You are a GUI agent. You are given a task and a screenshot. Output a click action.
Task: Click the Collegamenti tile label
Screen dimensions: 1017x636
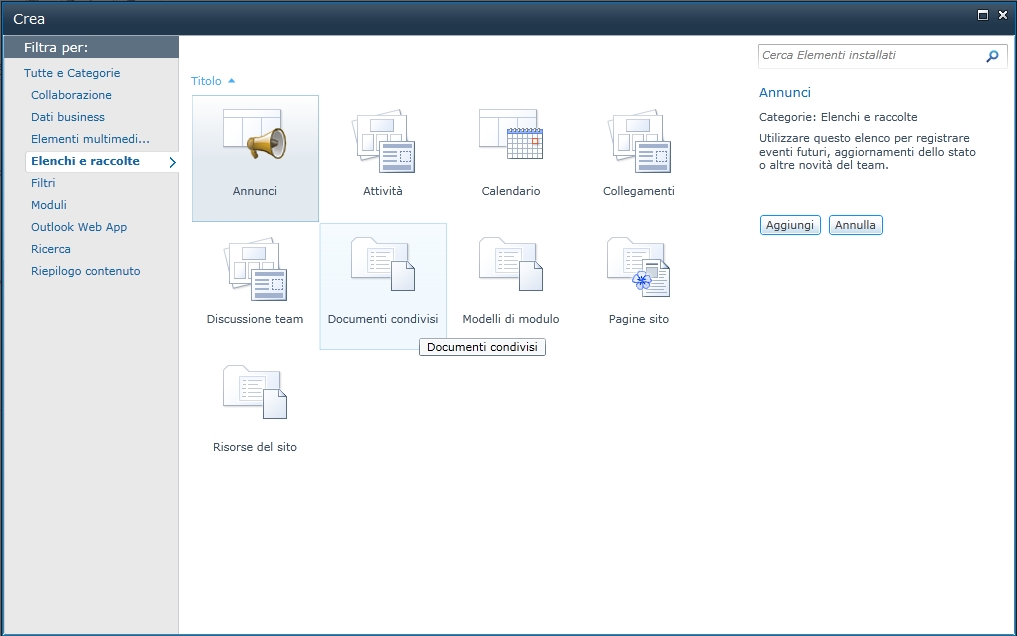pyautogui.click(x=639, y=191)
